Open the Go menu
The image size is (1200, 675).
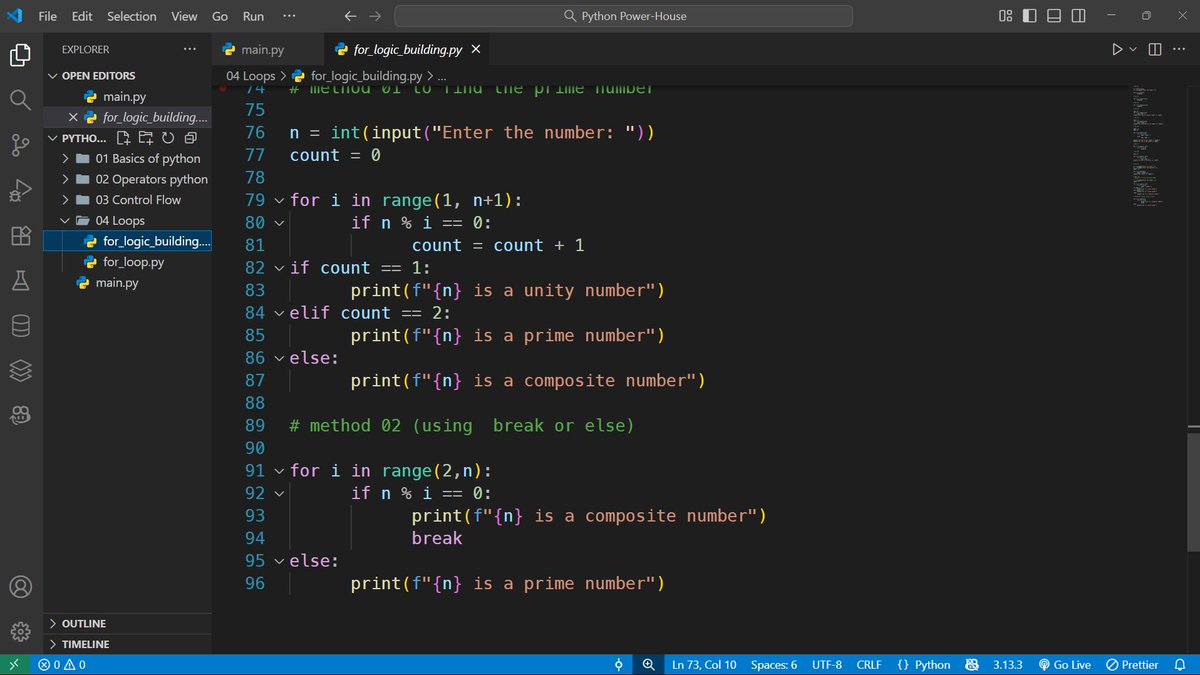[x=220, y=16]
